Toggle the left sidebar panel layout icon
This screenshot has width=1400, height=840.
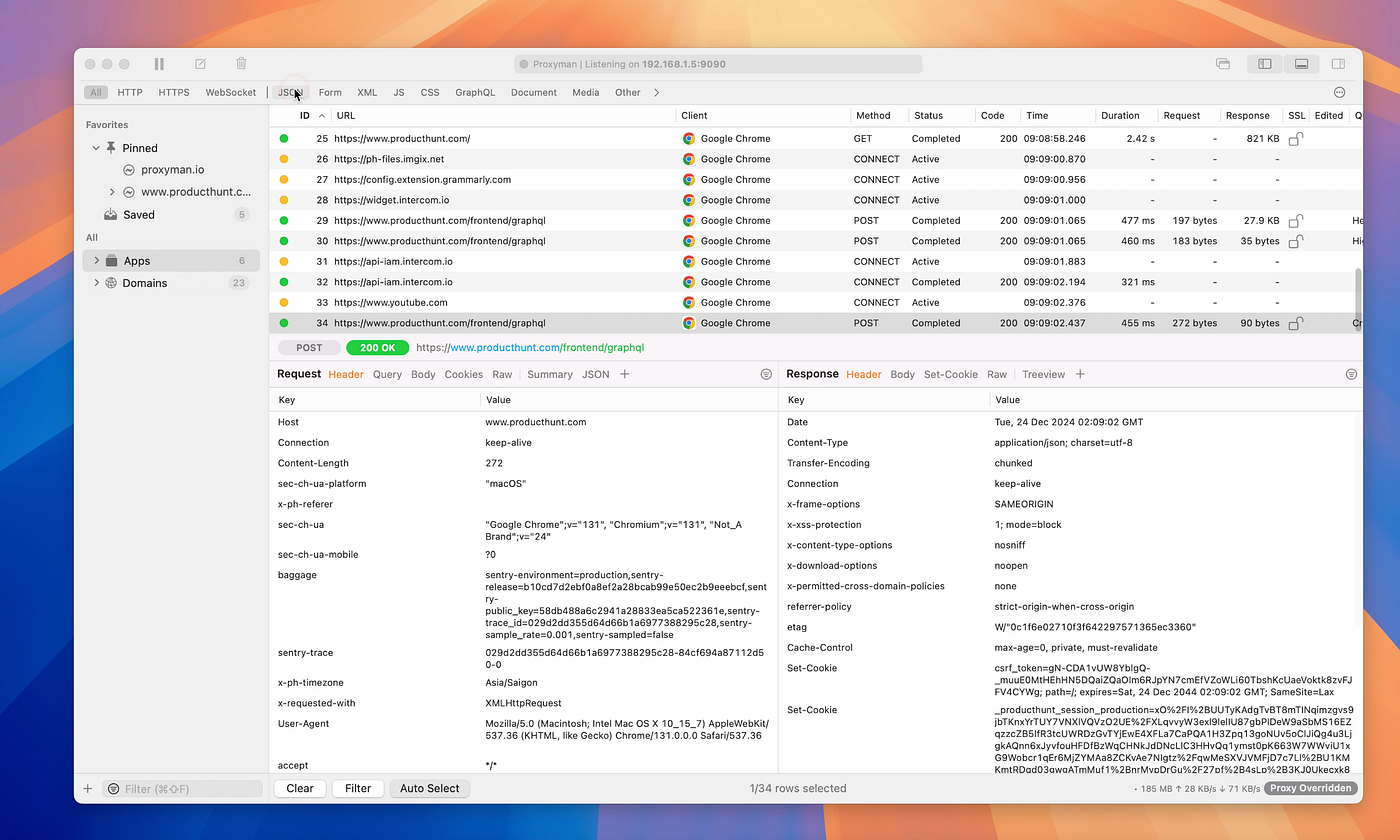[x=1265, y=64]
